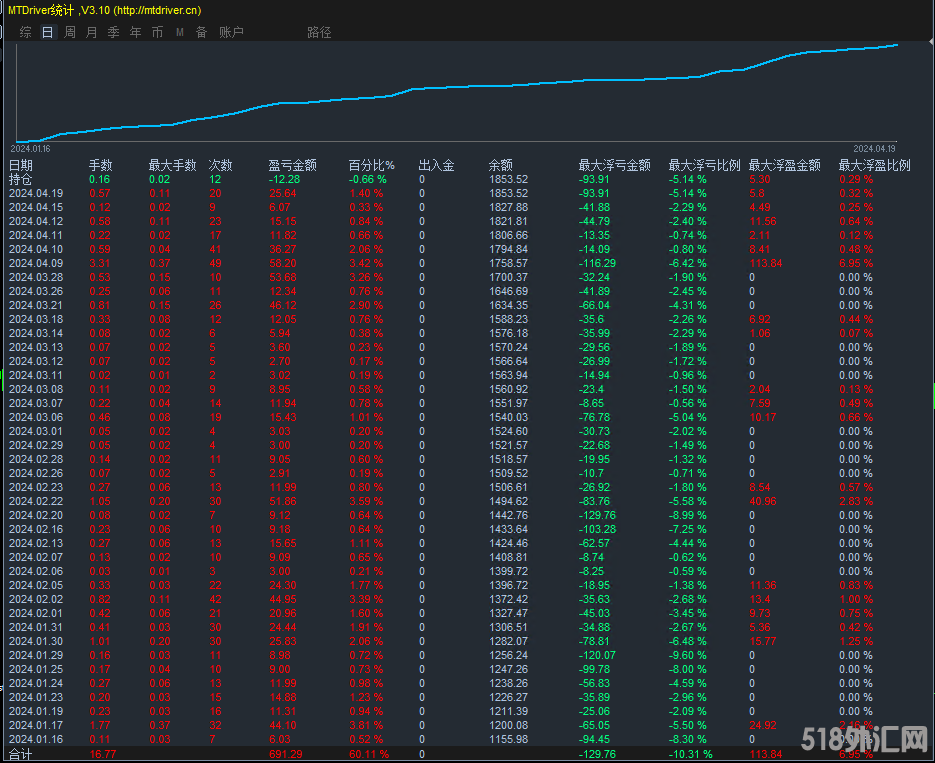Select the 日 daily statistics tab
The image size is (935, 763).
[x=48, y=32]
